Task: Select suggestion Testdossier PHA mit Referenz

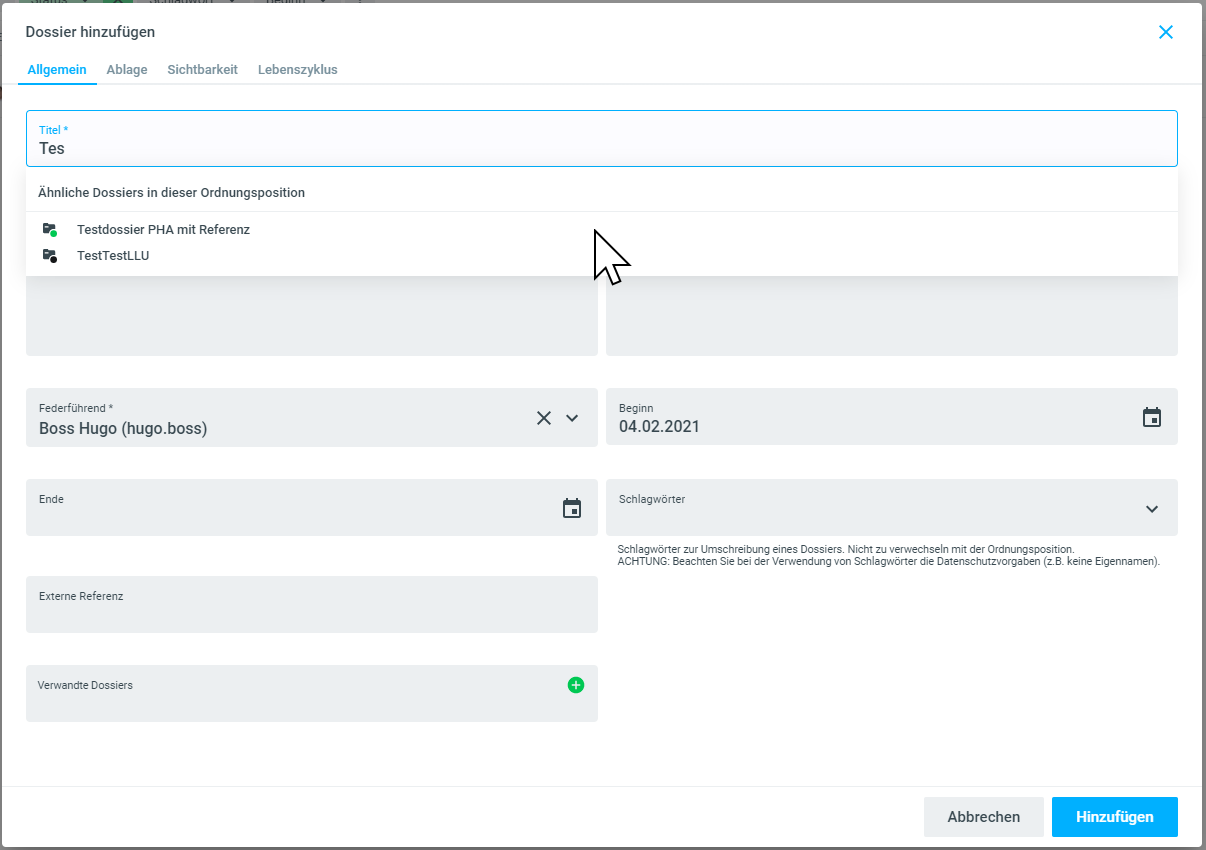Action: (x=163, y=230)
